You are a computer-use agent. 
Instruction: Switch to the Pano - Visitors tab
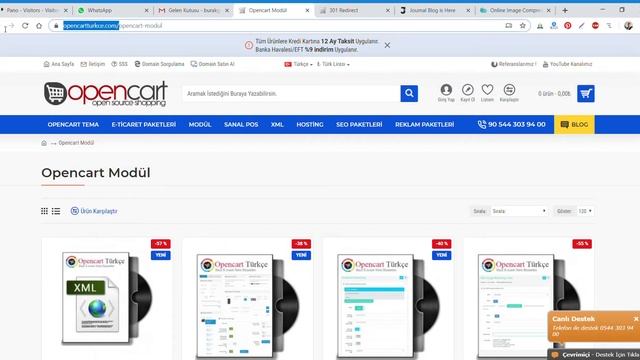[34, 10]
